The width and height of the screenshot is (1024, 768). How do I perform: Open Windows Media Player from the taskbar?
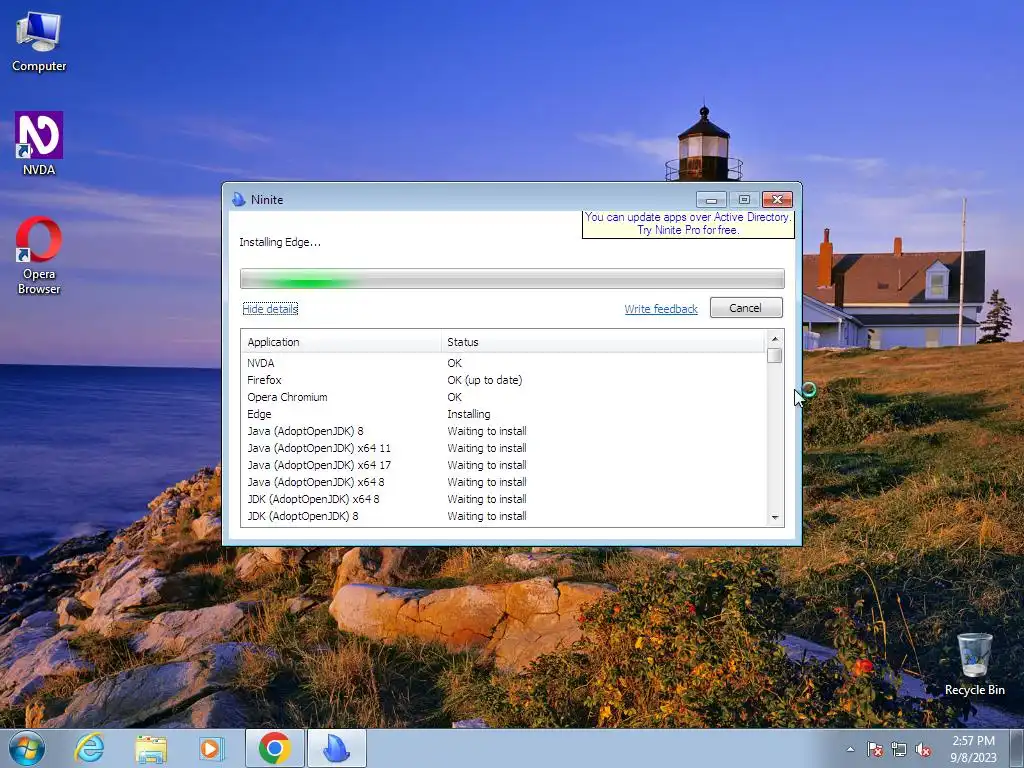coord(211,748)
